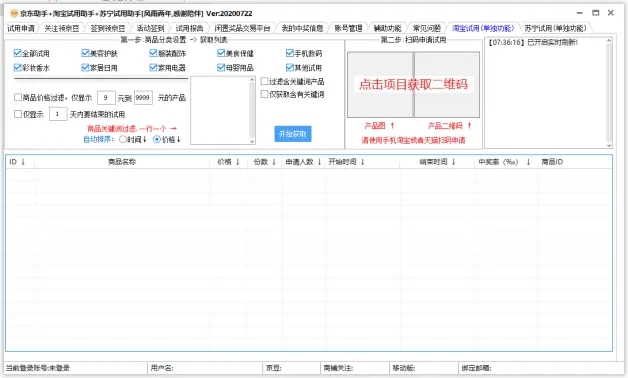Uncheck the 美食保健 checkbox
The width and height of the screenshot is (628, 378).
click(221, 53)
